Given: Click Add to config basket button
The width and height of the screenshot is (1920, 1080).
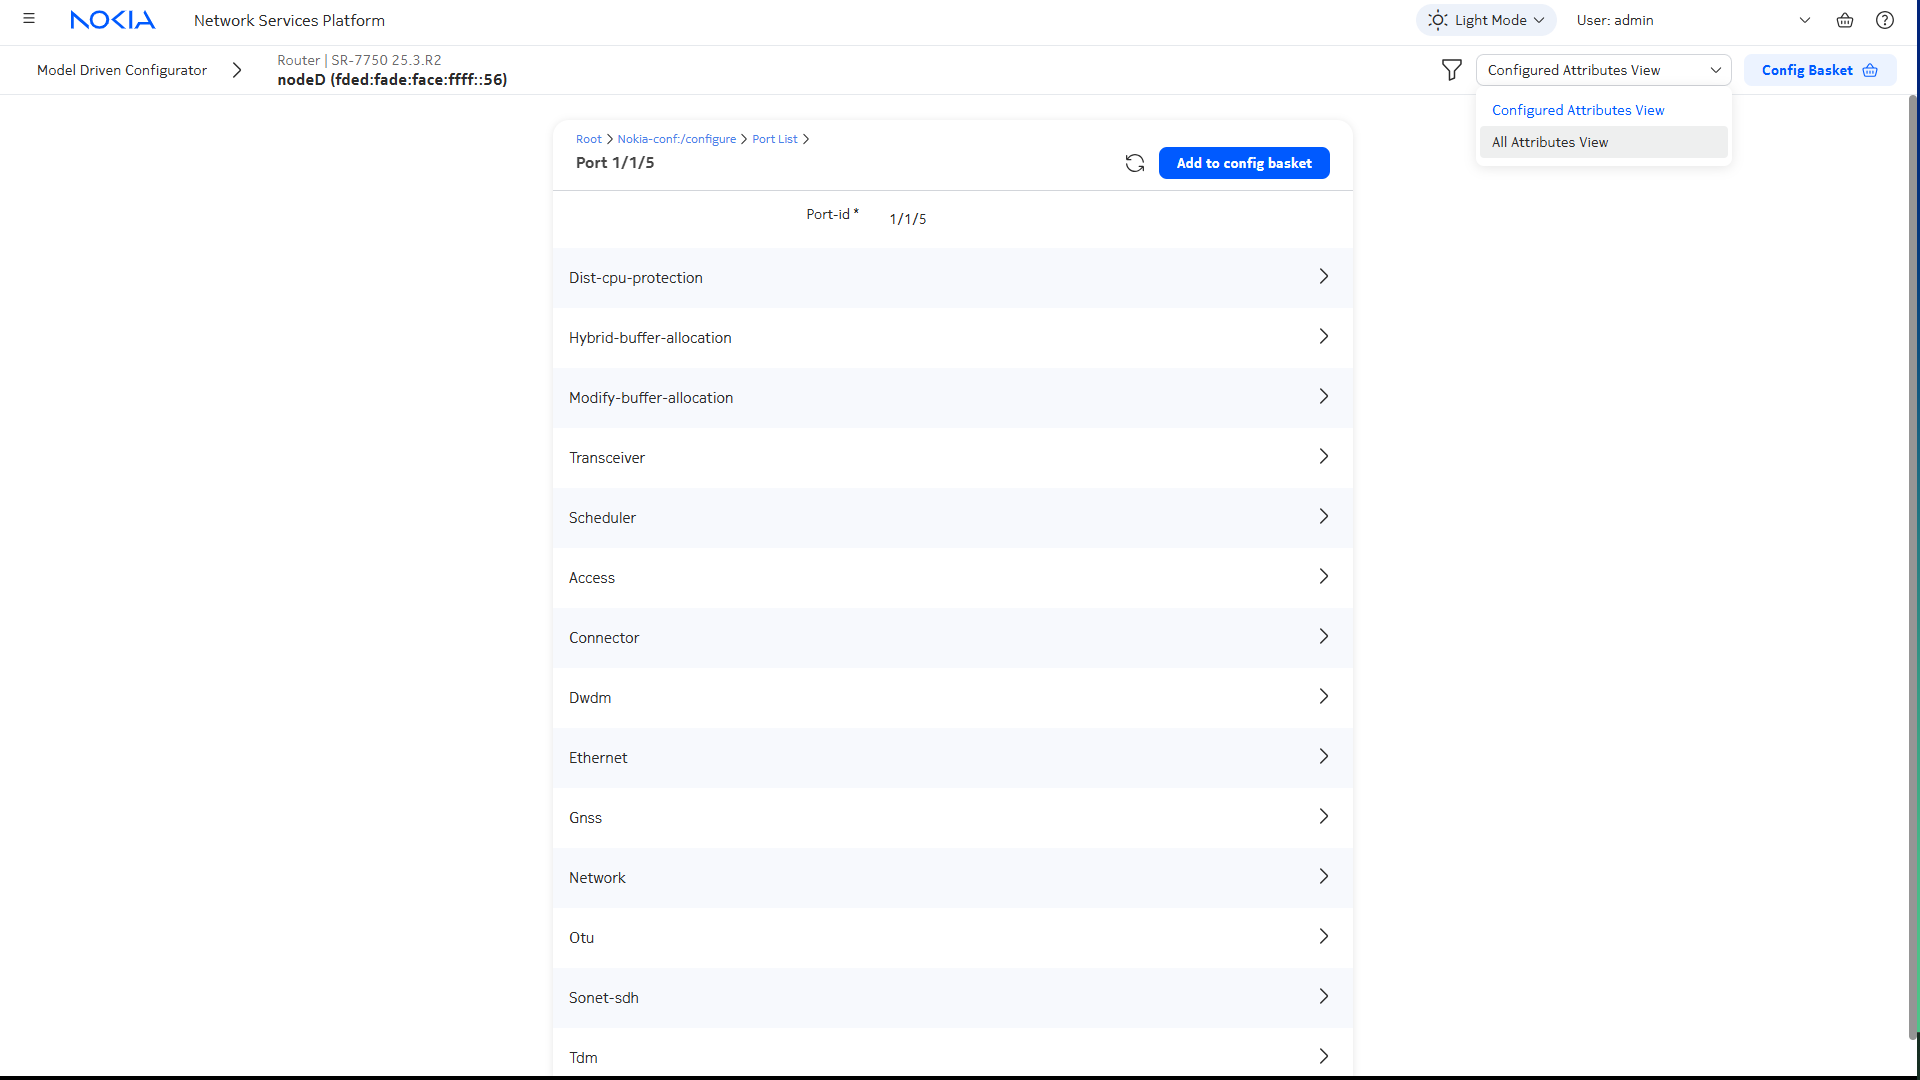Looking at the screenshot, I should (1243, 163).
